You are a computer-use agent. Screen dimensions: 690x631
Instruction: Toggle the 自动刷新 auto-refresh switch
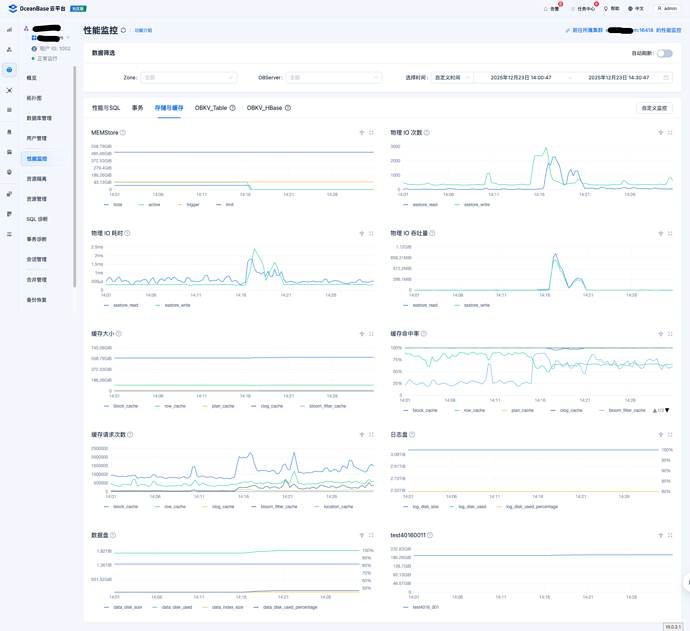665,53
